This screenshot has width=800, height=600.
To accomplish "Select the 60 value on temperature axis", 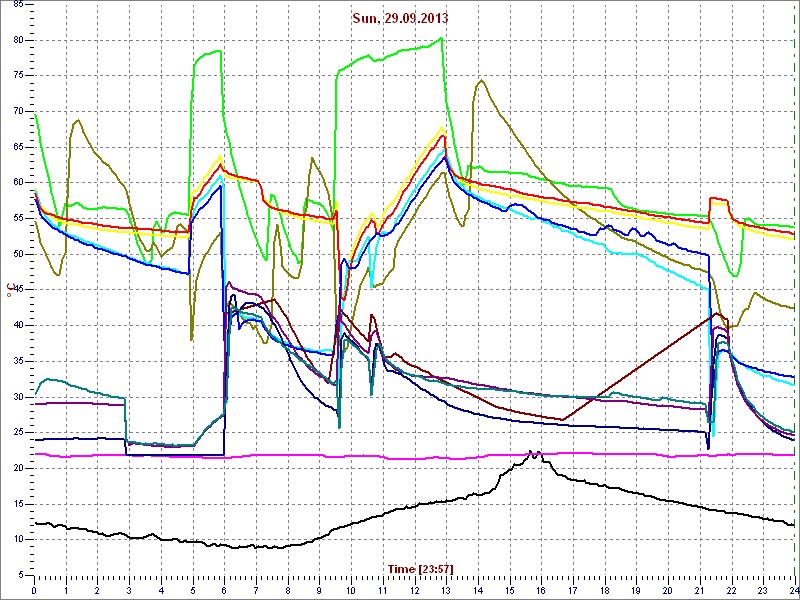I will (x=18, y=183).
